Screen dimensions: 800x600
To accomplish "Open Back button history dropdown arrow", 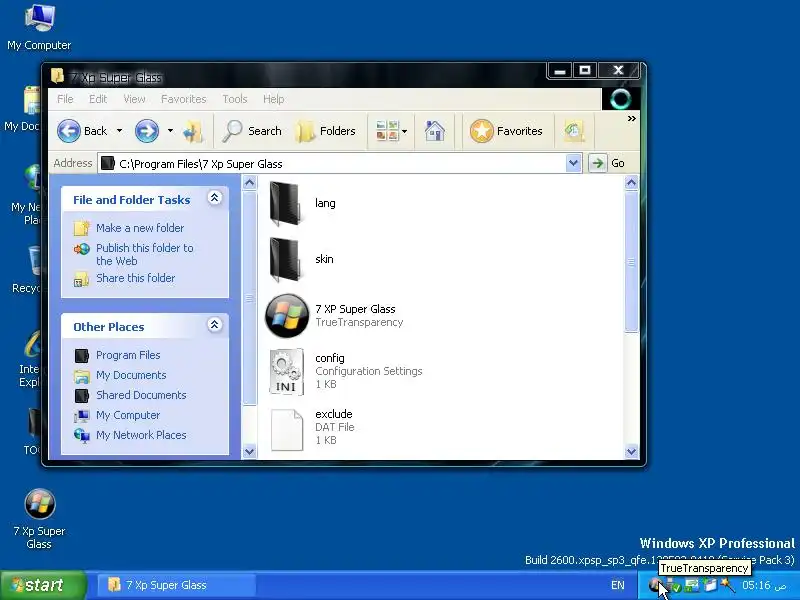I will [x=119, y=131].
